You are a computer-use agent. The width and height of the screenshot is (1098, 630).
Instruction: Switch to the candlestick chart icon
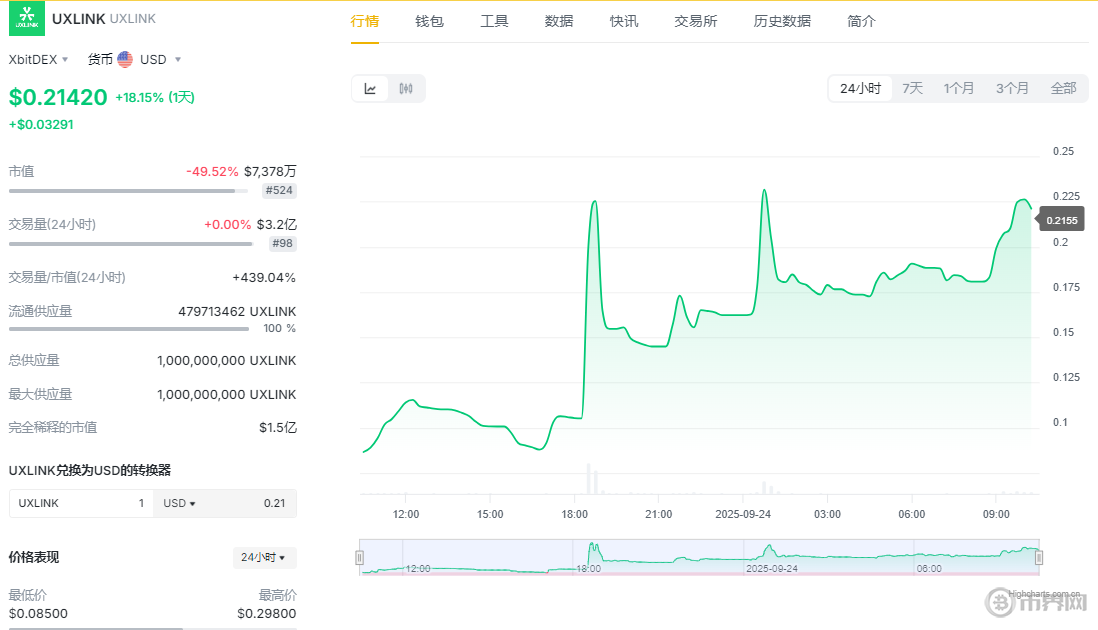click(x=406, y=89)
